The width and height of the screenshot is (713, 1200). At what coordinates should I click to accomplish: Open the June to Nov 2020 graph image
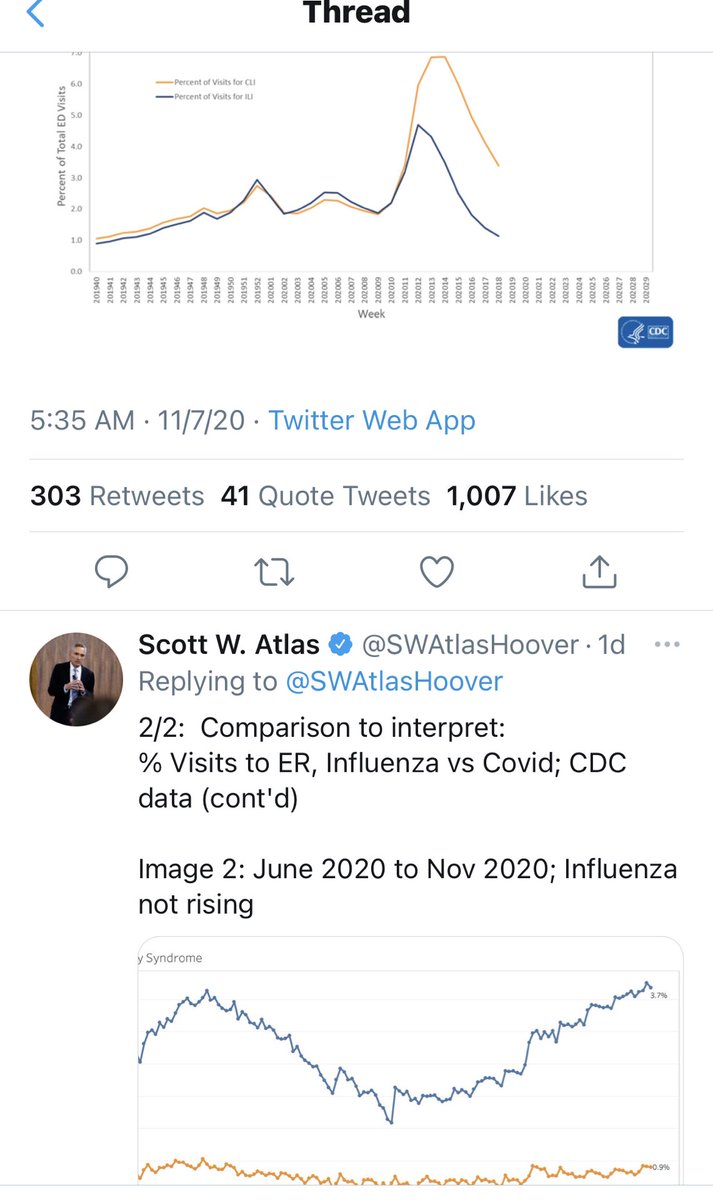point(410,1060)
